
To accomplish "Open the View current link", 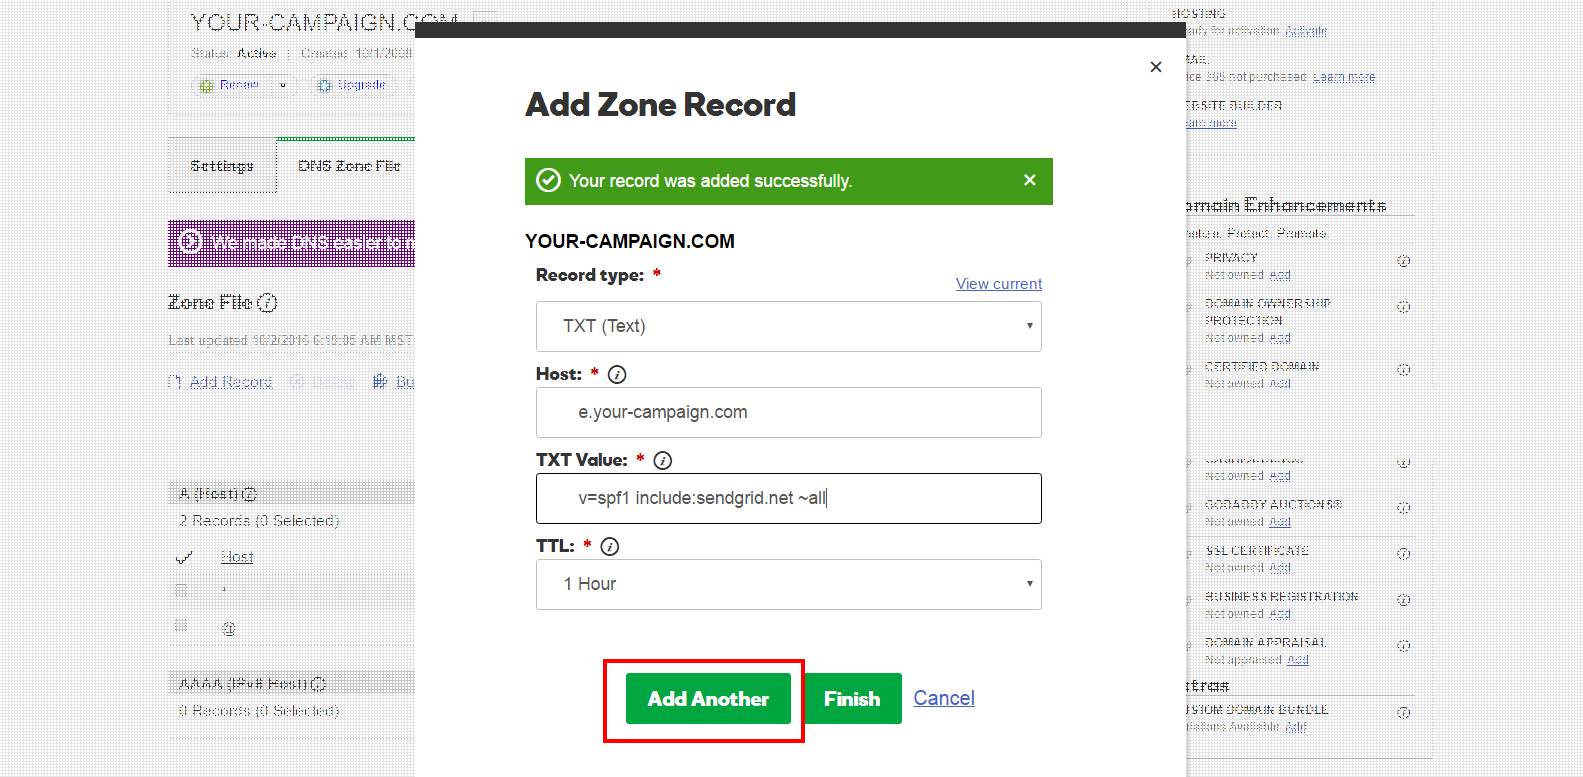I will (x=999, y=284).
